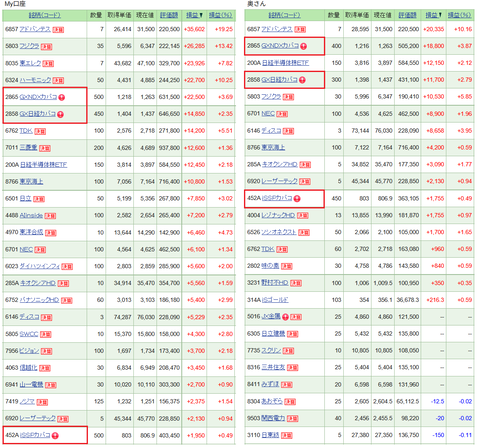Click red badge beside 三菱重 in My口座 table

[45, 148]
